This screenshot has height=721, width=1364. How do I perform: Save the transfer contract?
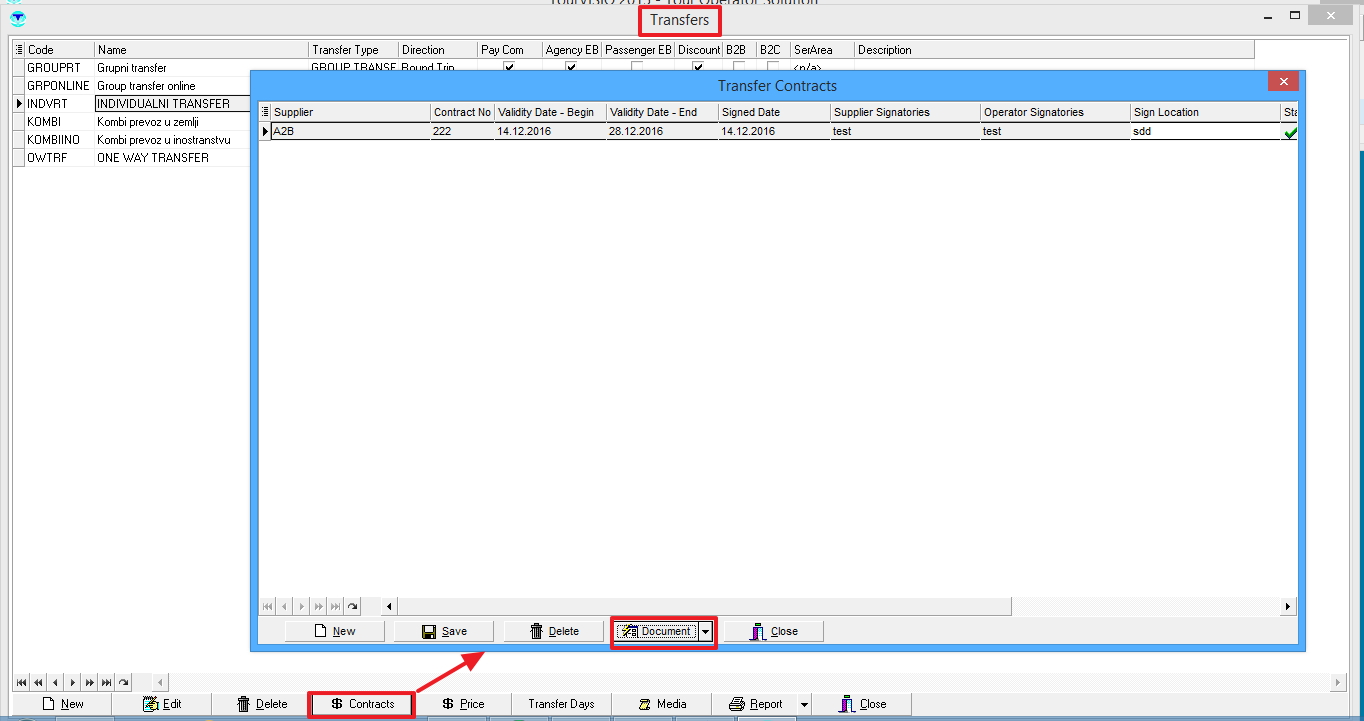coord(444,631)
